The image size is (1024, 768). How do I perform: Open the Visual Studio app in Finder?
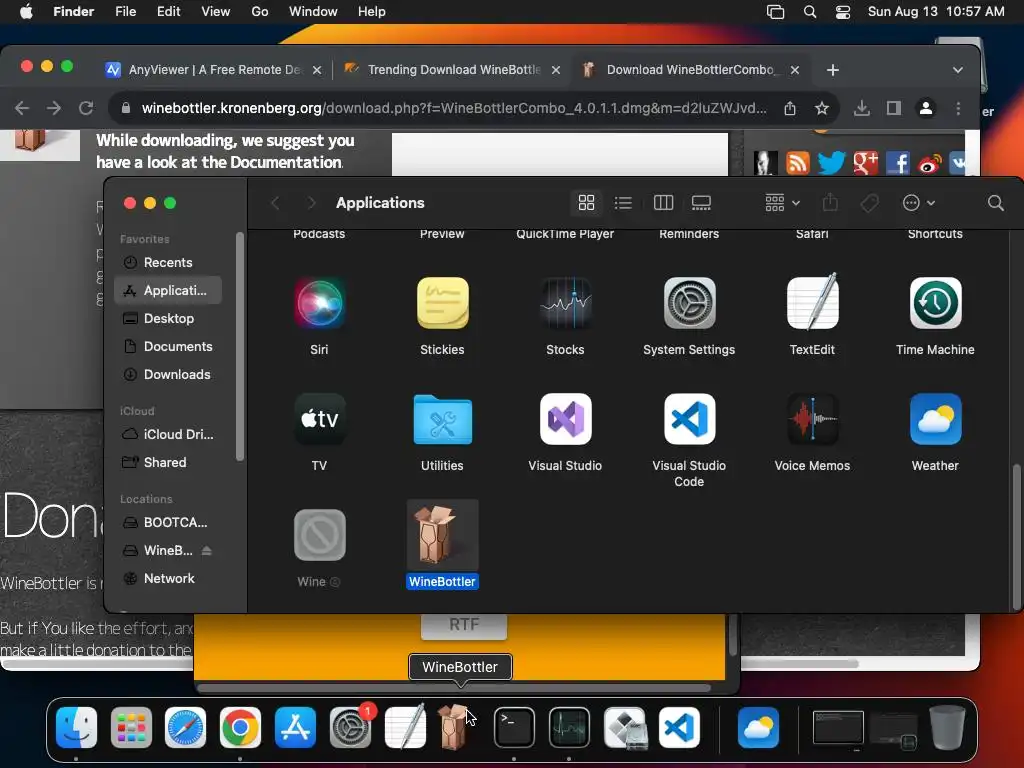[566, 419]
